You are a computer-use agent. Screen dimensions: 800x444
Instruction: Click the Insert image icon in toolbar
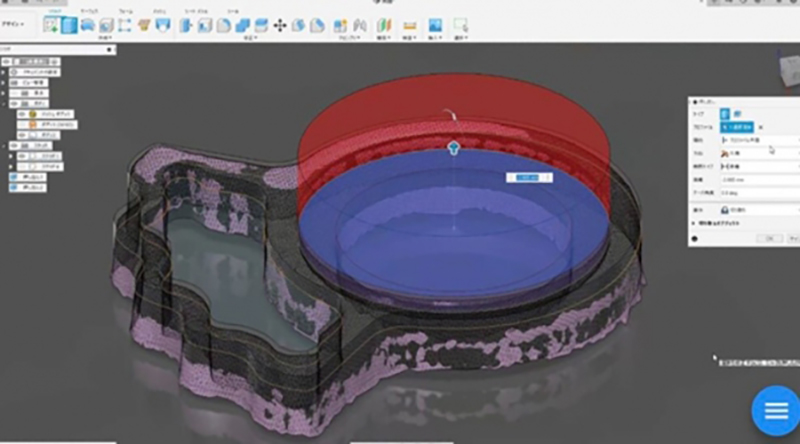coord(435,25)
